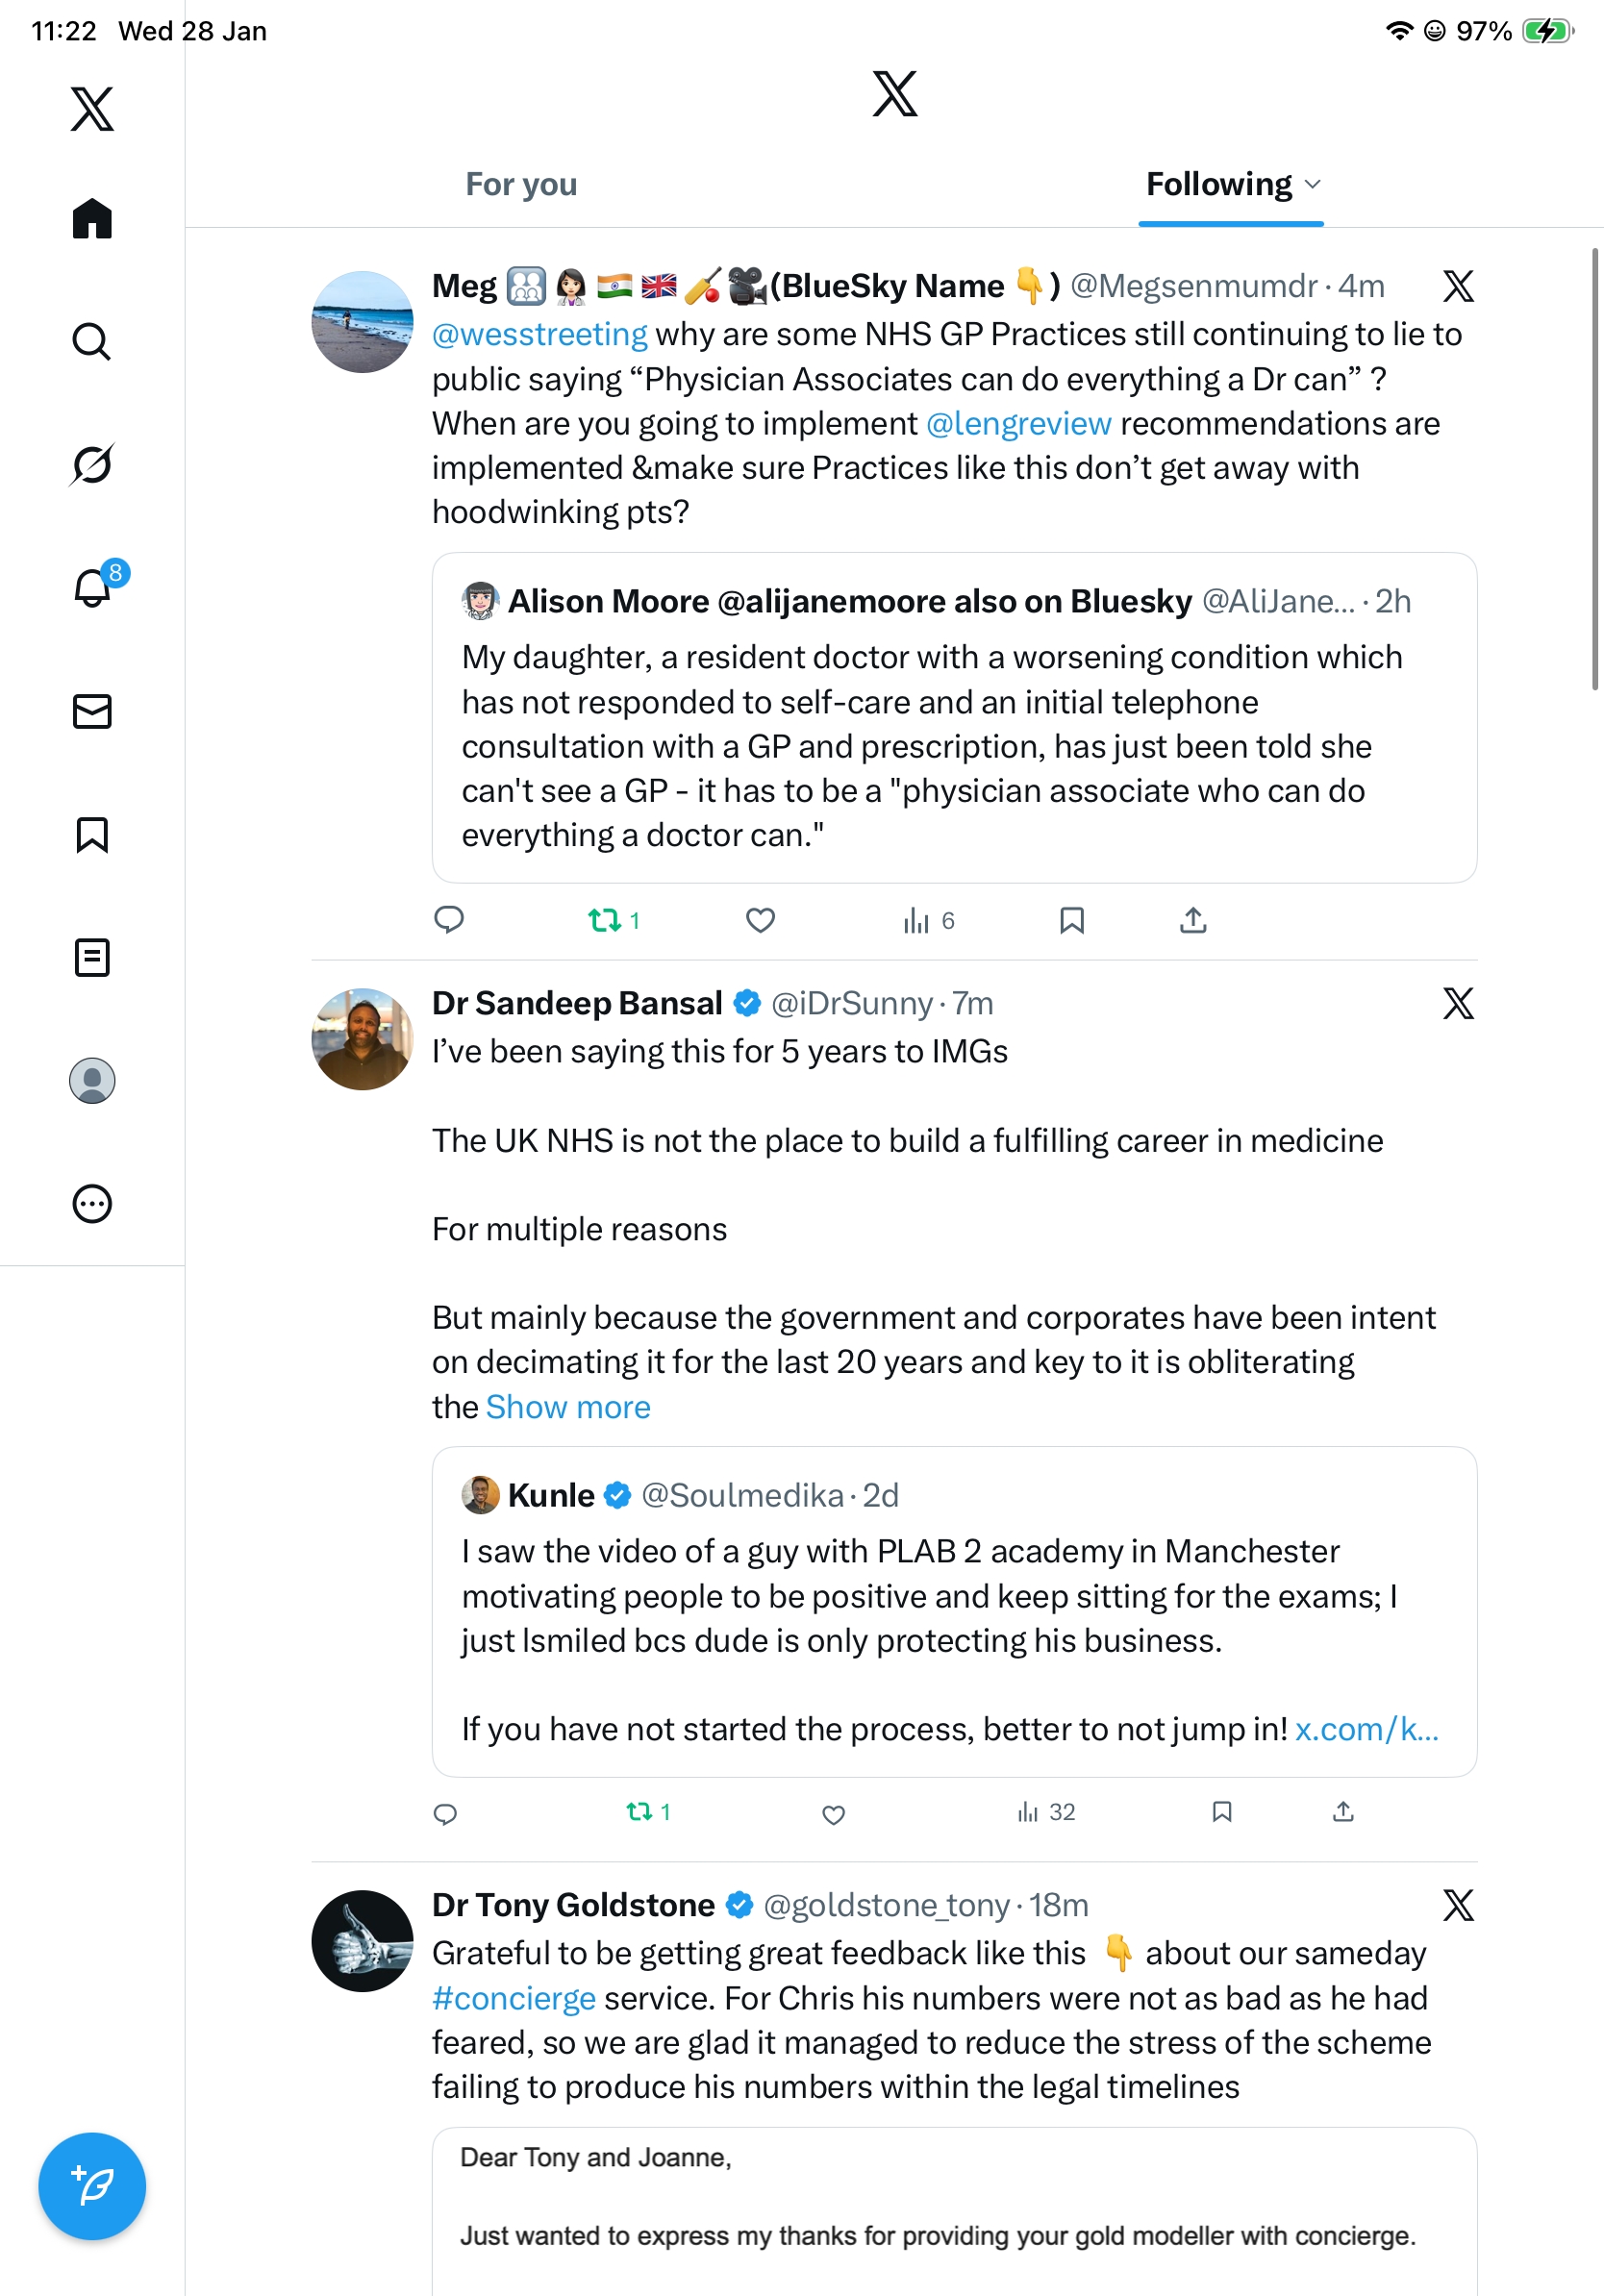Open the search magnifier in sidebar
The height and width of the screenshot is (2296, 1604).
(x=92, y=342)
